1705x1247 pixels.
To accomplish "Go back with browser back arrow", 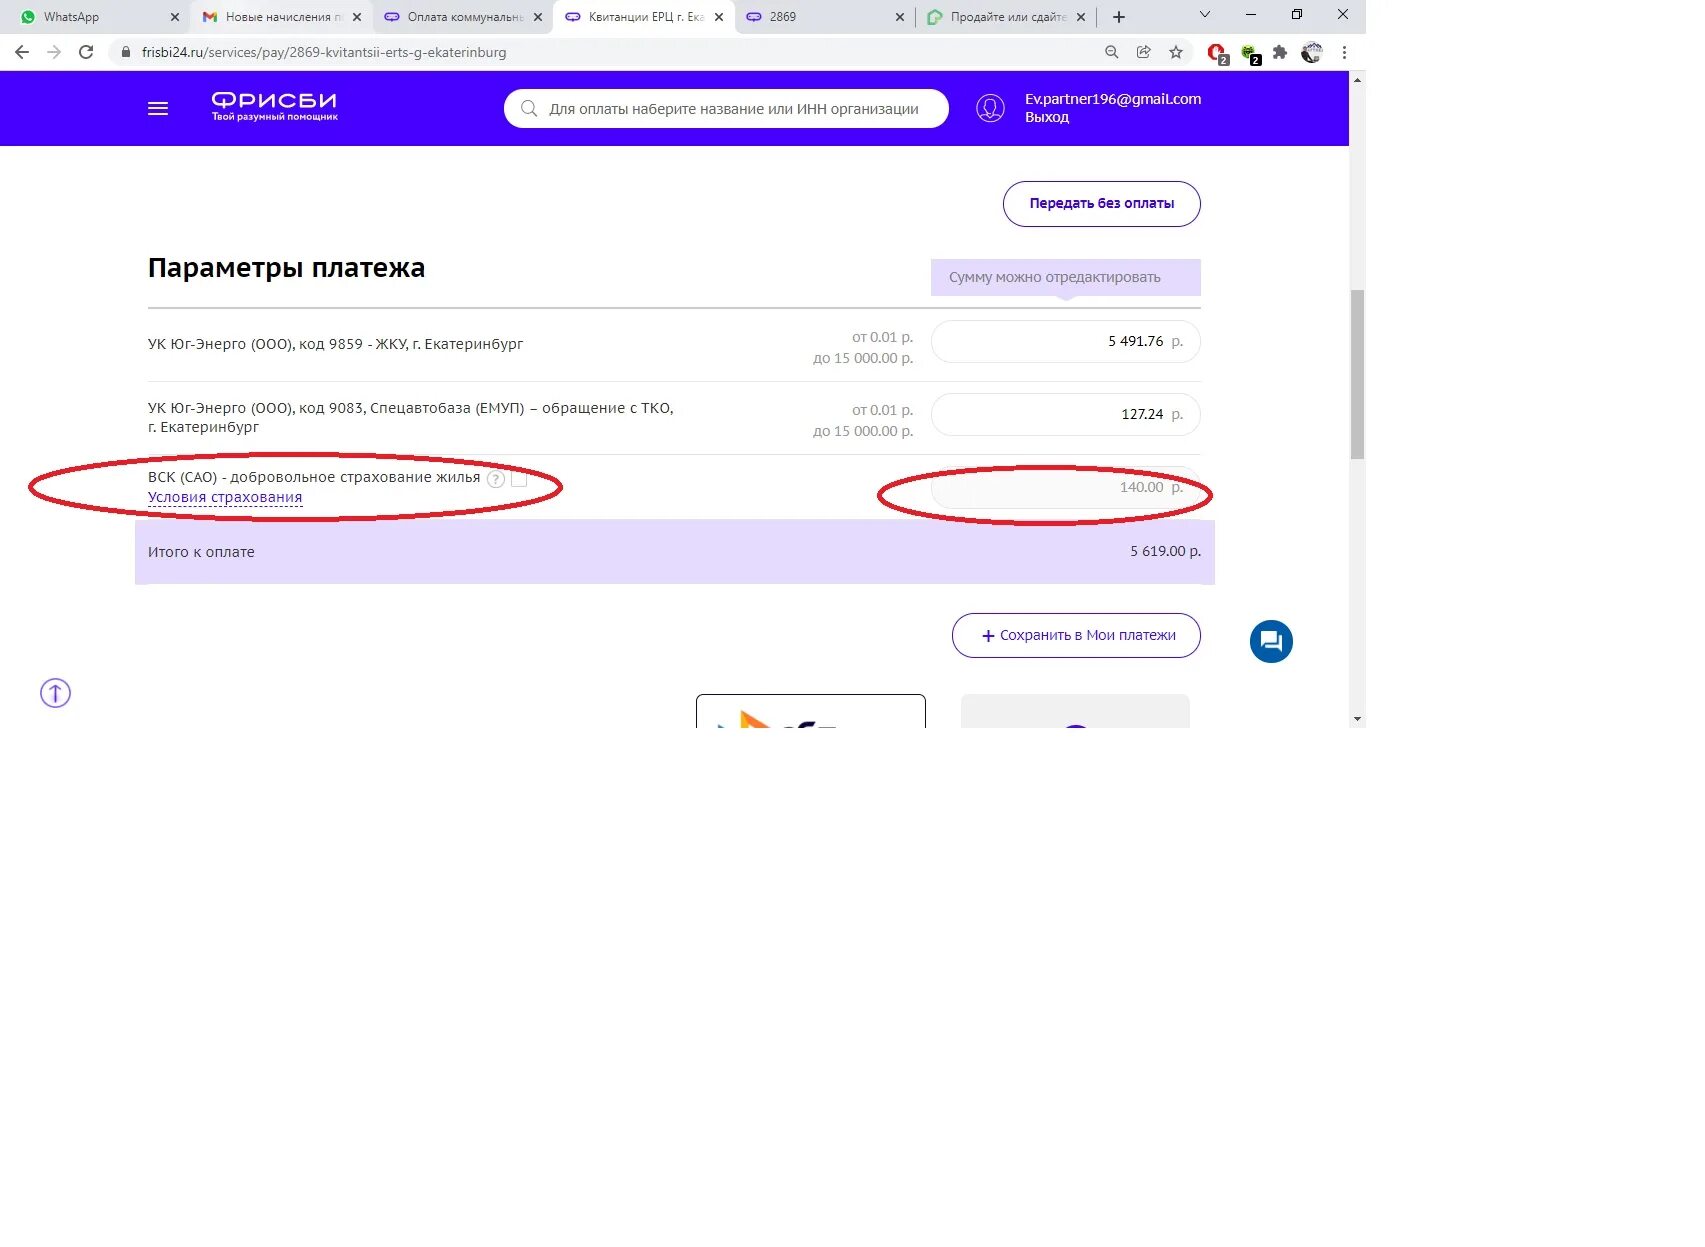I will point(22,52).
